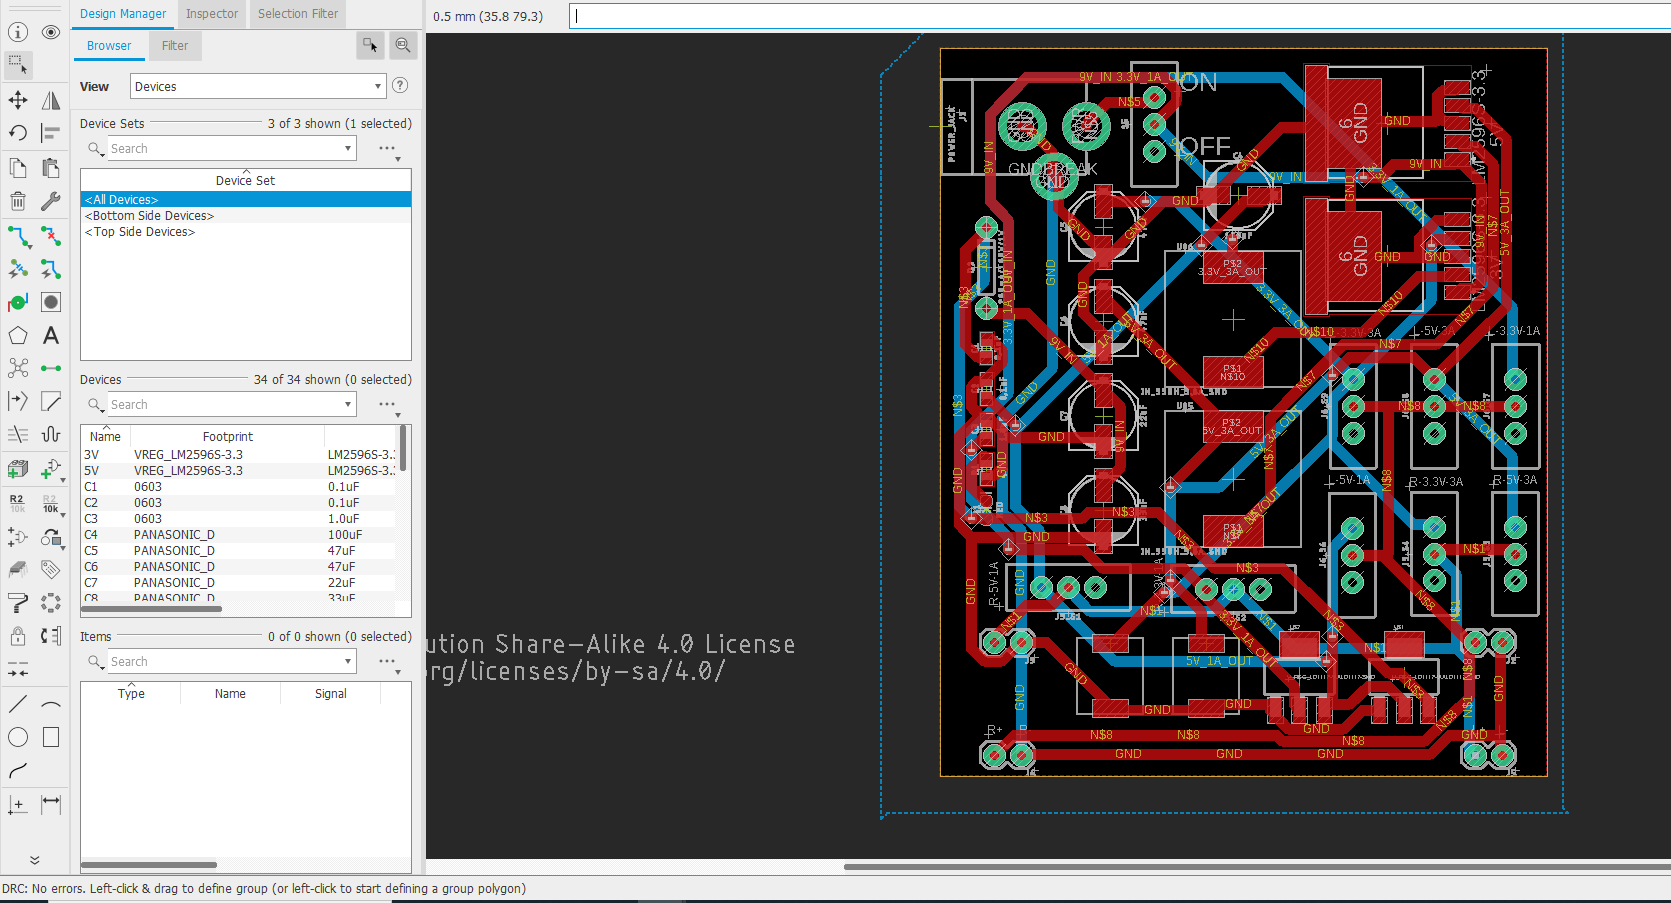Select the Info tool
This screenshot has width=1671, height=903.
point(17,31)
